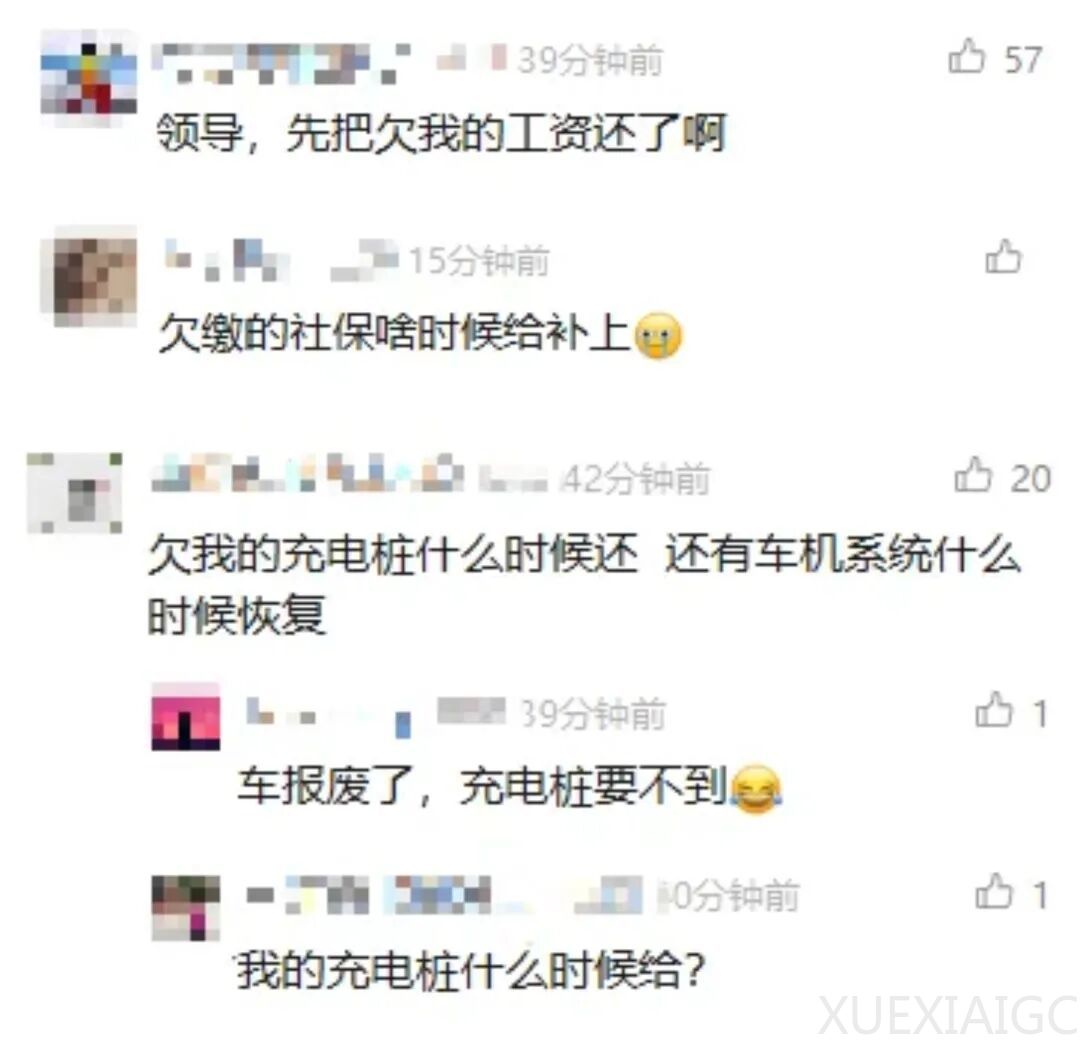Select comment text 领导，先把欠我的工资还了啊
1080x1047 pixels.
click(442, 133)
